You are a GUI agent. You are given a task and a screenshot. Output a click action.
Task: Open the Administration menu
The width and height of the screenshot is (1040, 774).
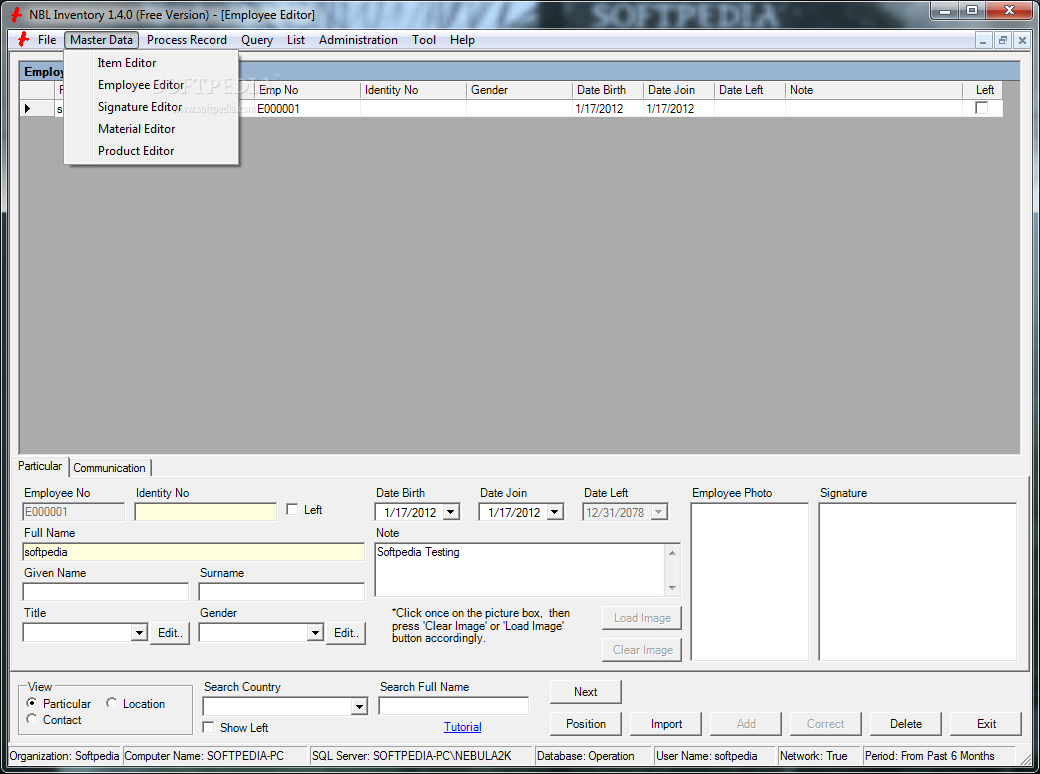click(358, 40)
